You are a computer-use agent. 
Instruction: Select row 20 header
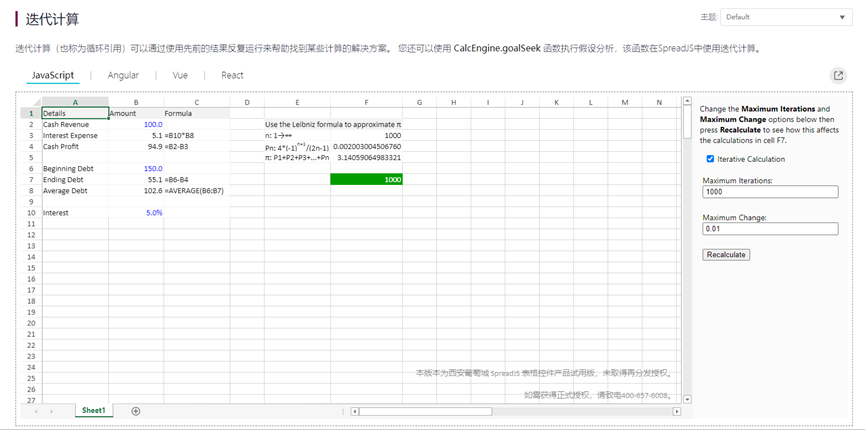[x=31, y=323]
